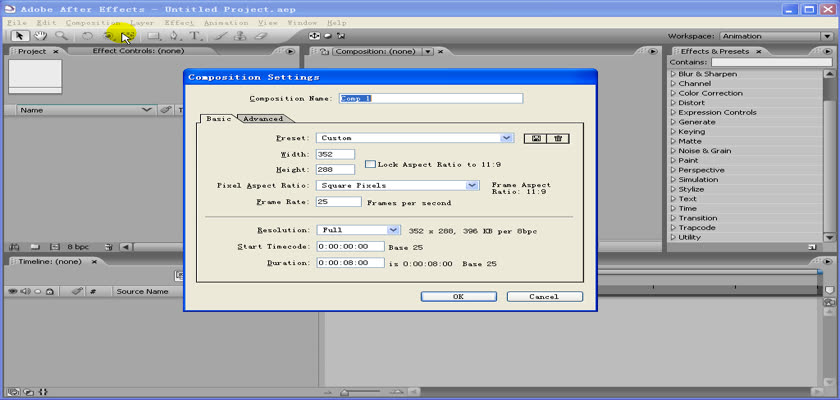Screen dimensions: 840x400
Task: Select the Rotation tool
Action: click(x=87, y=36)
